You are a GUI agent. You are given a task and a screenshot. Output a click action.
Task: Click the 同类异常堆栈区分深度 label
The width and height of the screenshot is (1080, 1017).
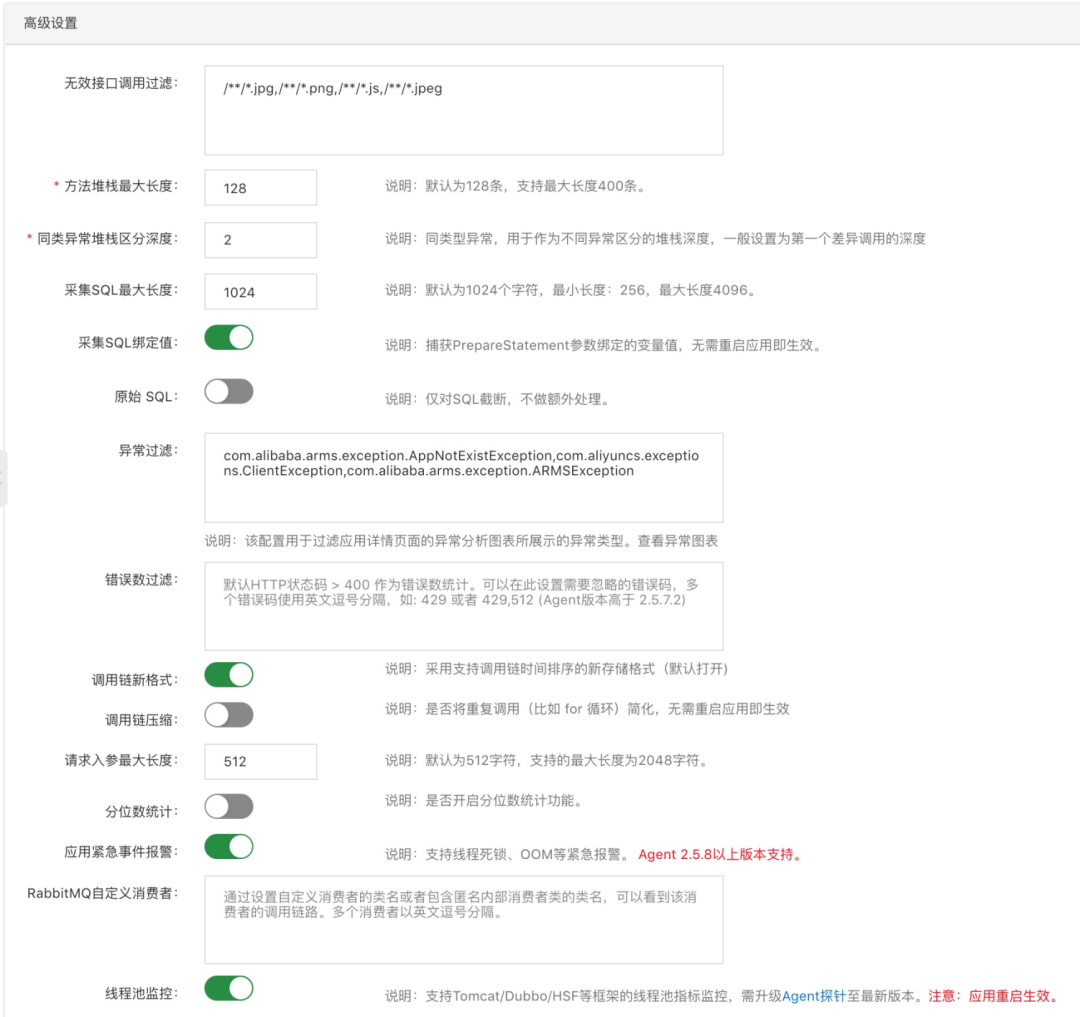pyautogui.click(x=107, y=238)
